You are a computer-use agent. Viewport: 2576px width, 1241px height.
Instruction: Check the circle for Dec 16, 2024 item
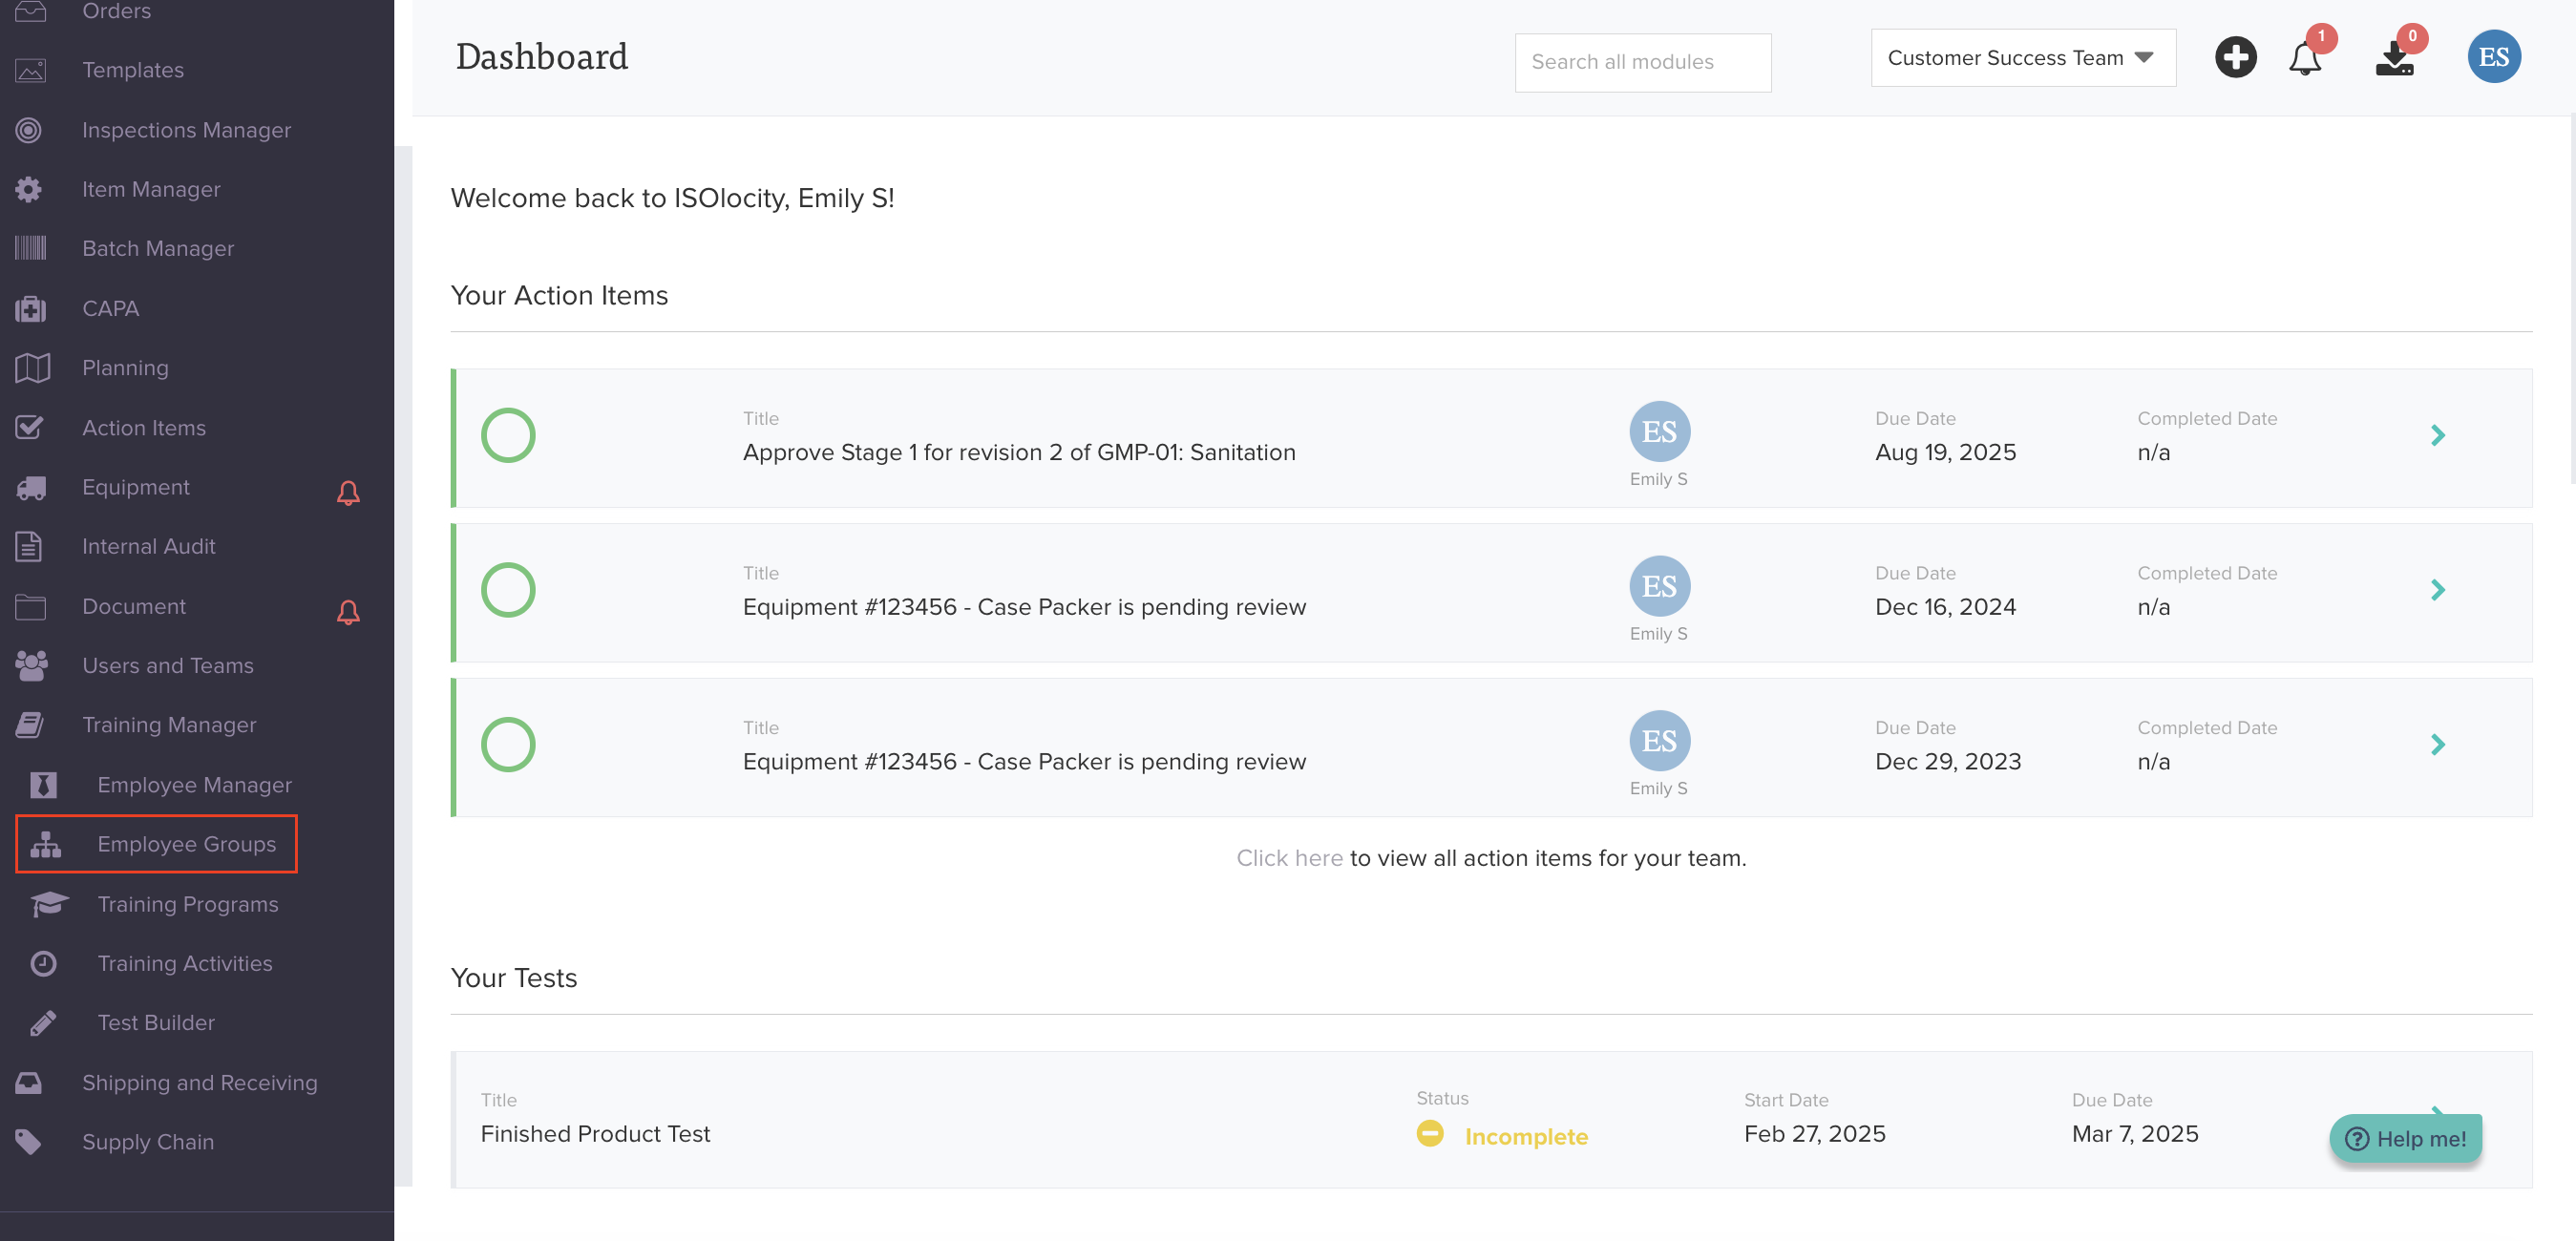508,590
